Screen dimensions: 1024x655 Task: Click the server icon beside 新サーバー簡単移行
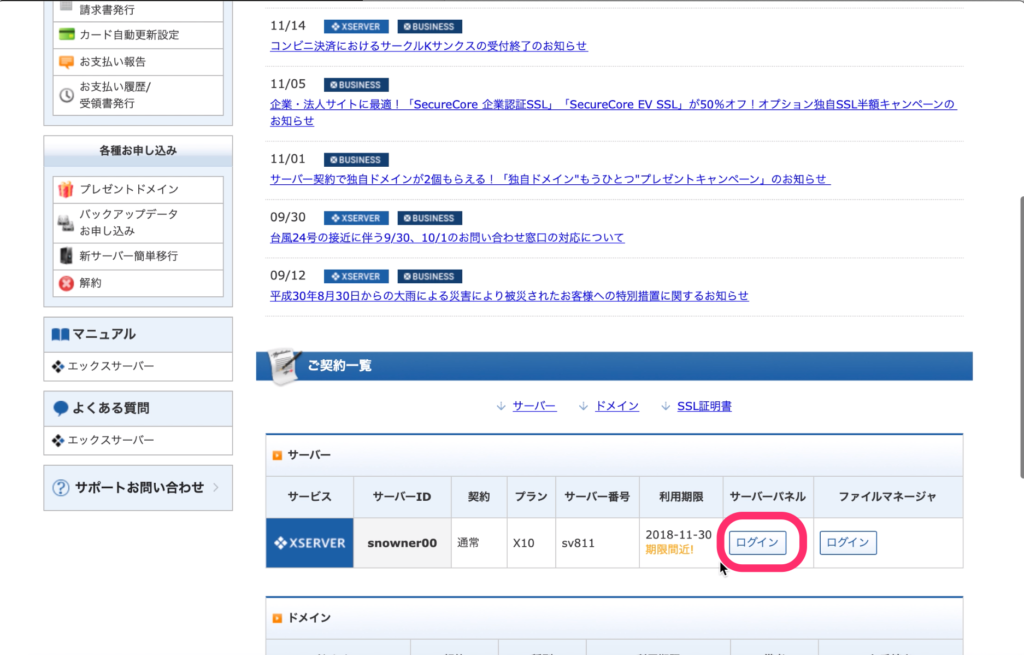click(x=66, y=256)
